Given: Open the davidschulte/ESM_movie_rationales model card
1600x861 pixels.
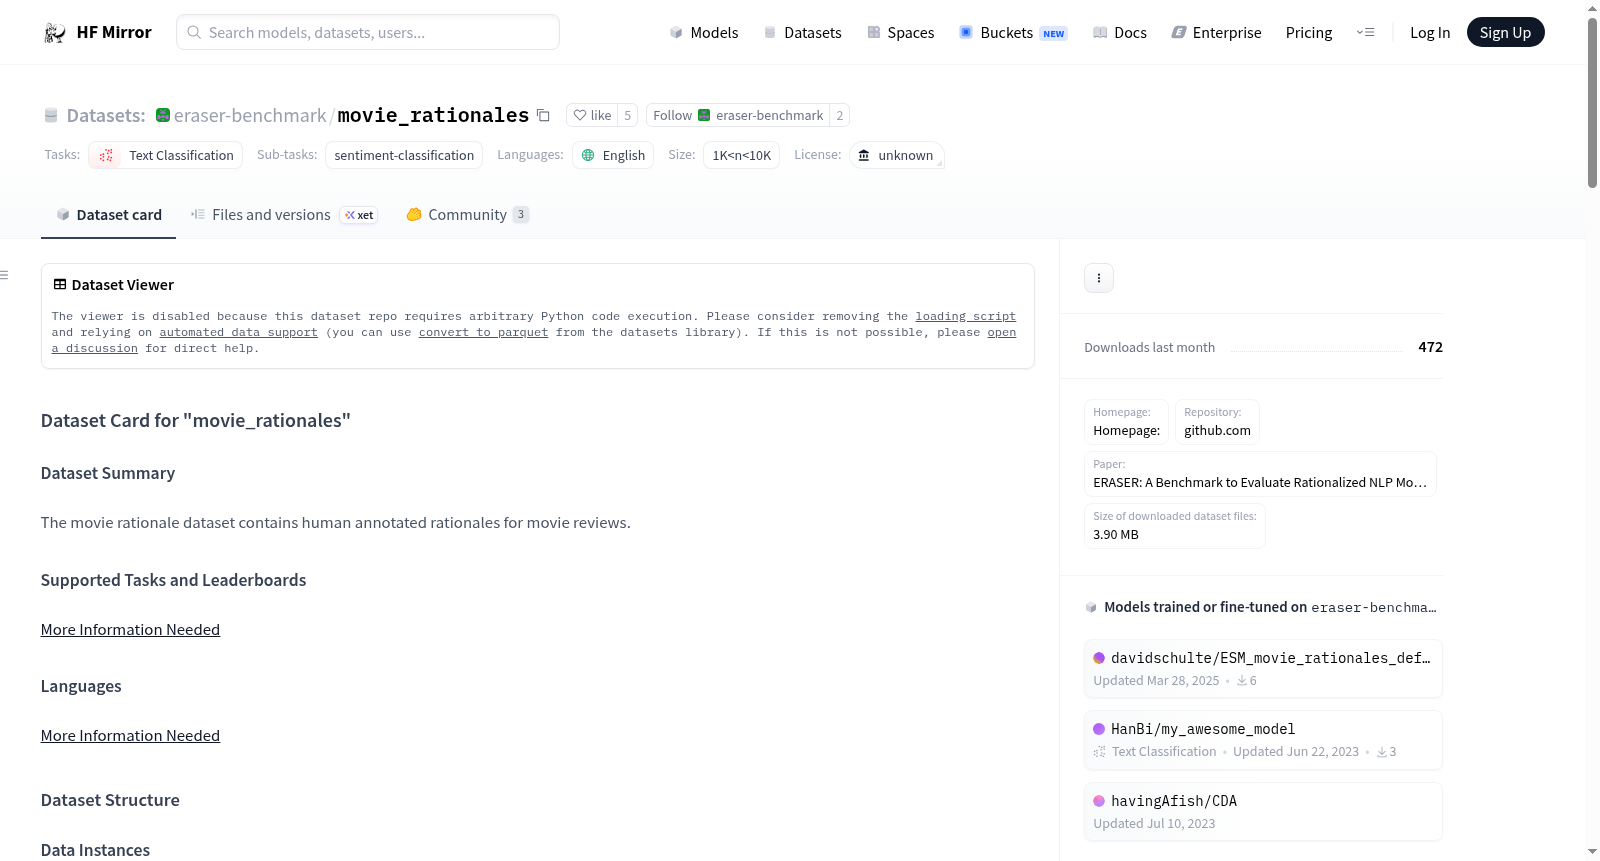Looking at the screenshot, I should click(1263, 669).
